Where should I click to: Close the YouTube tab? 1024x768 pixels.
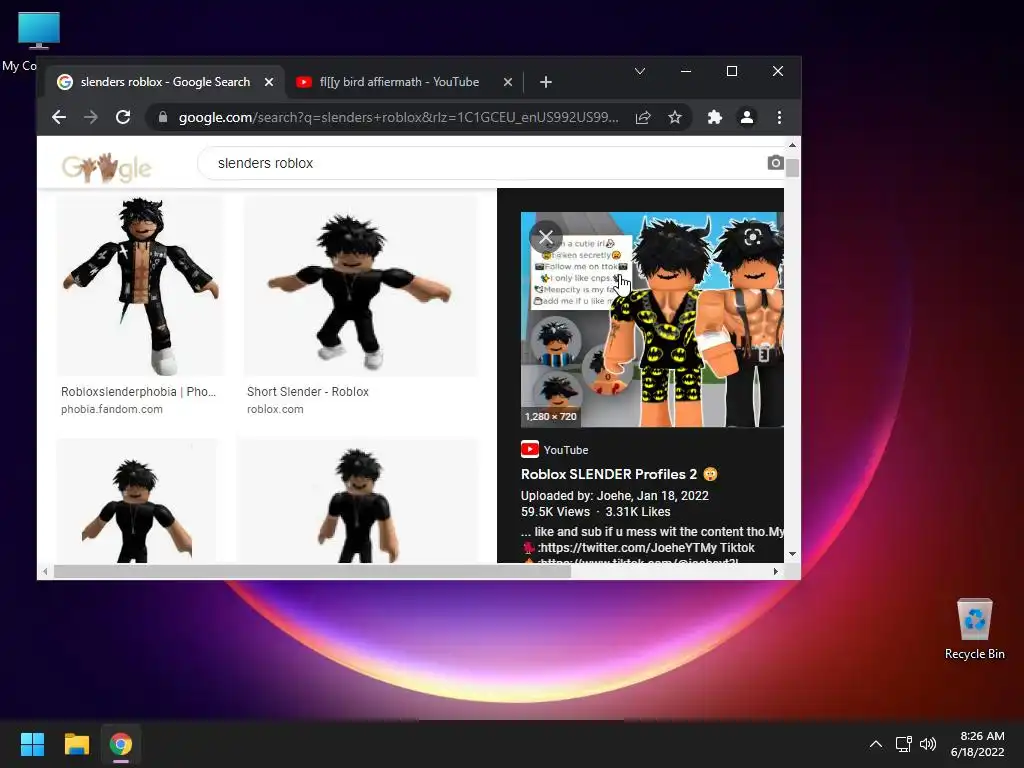[x=507, y=82]
